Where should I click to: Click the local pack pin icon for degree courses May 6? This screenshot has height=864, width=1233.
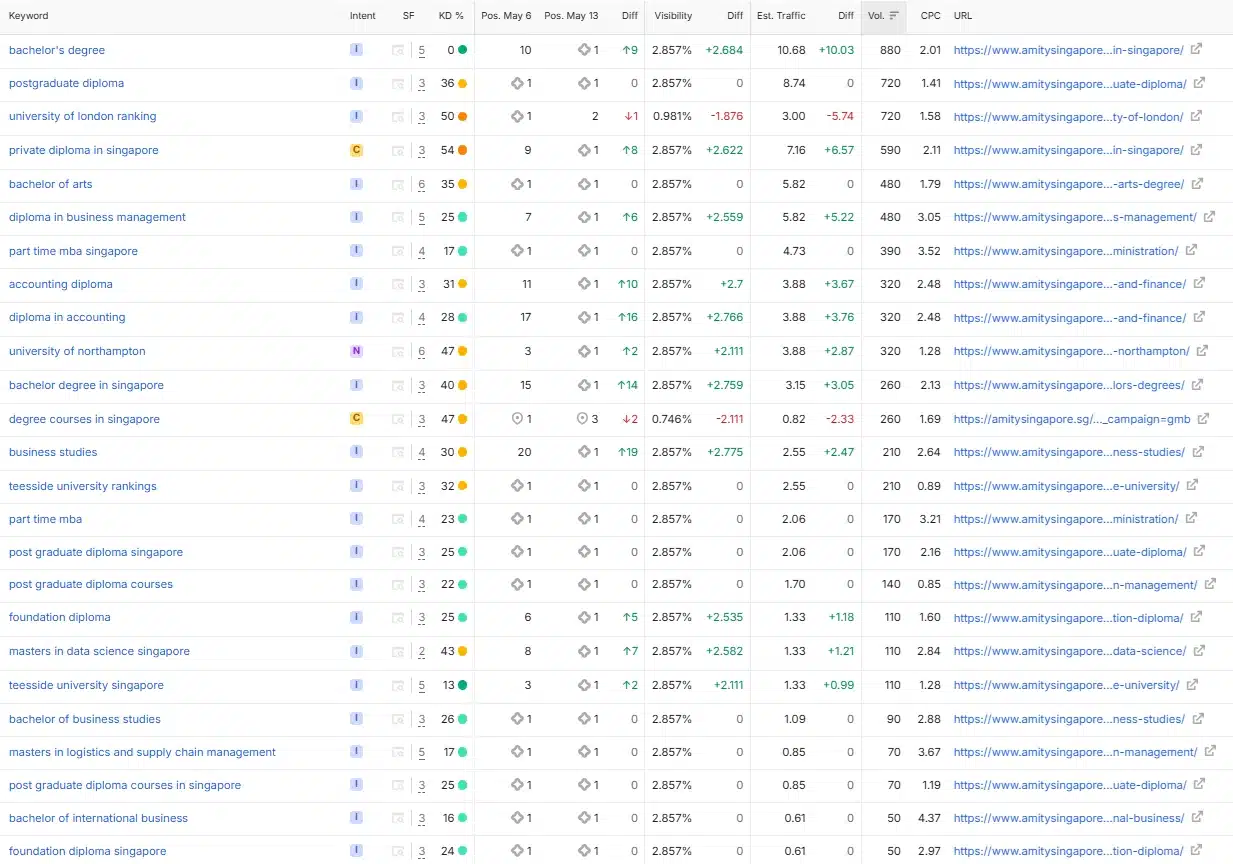[x=517, y=419]
